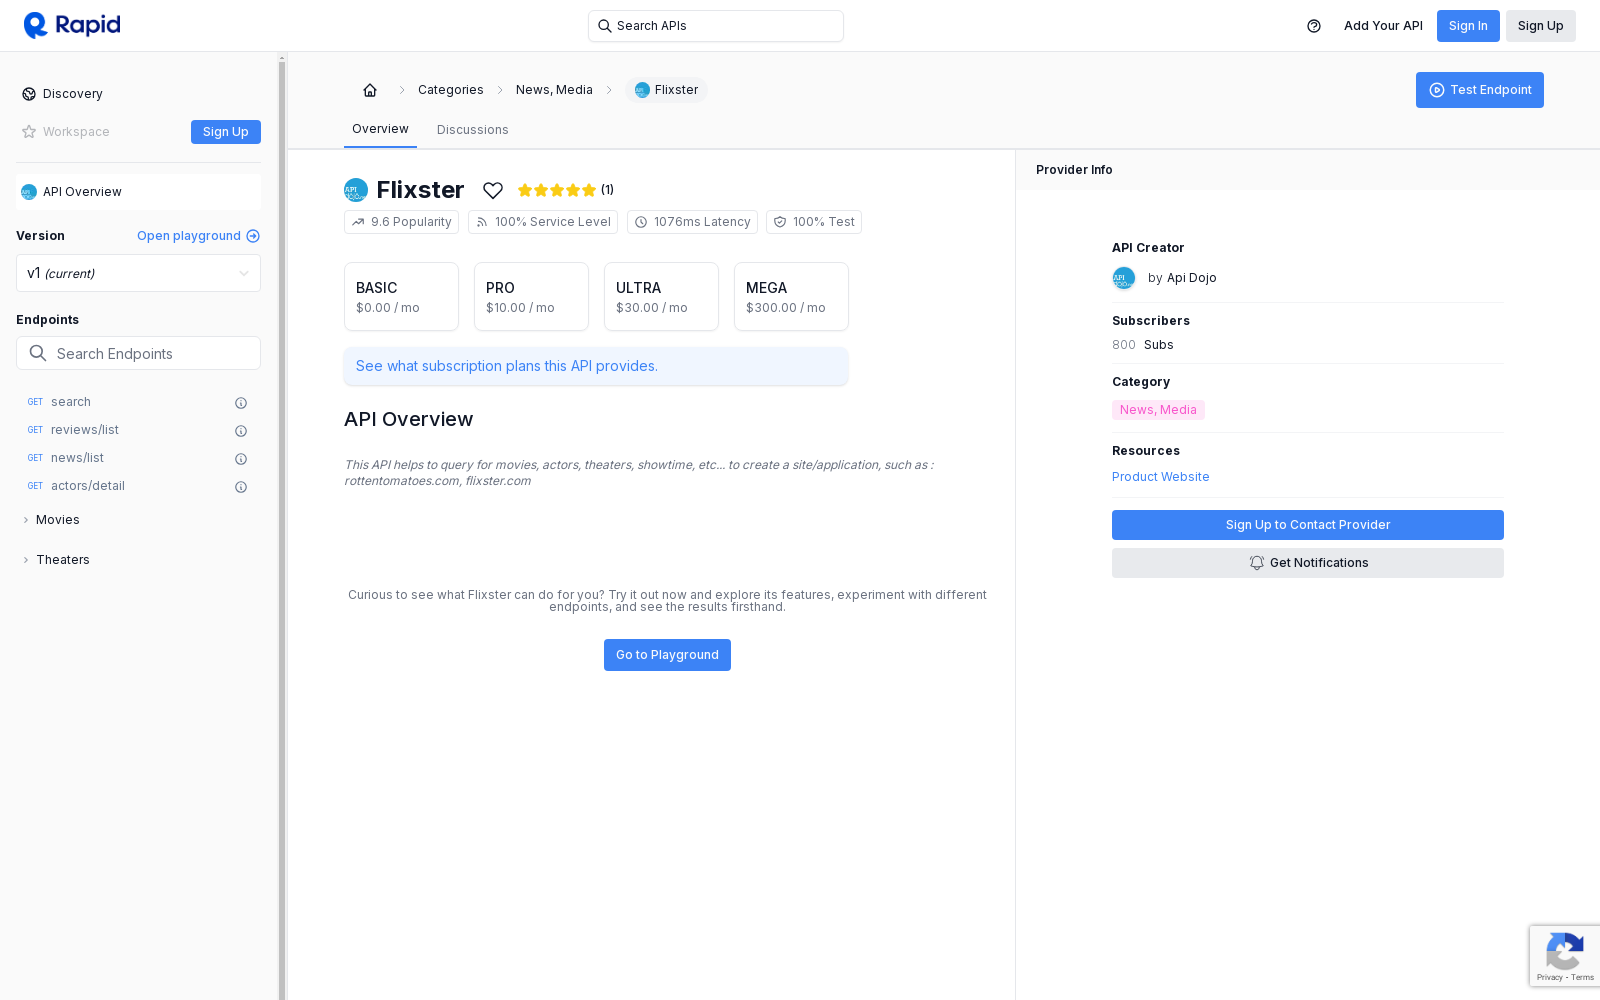Open Discovery in the sidebar
The width and height of the screenshot is (1600, 1000).
point(72,94)
